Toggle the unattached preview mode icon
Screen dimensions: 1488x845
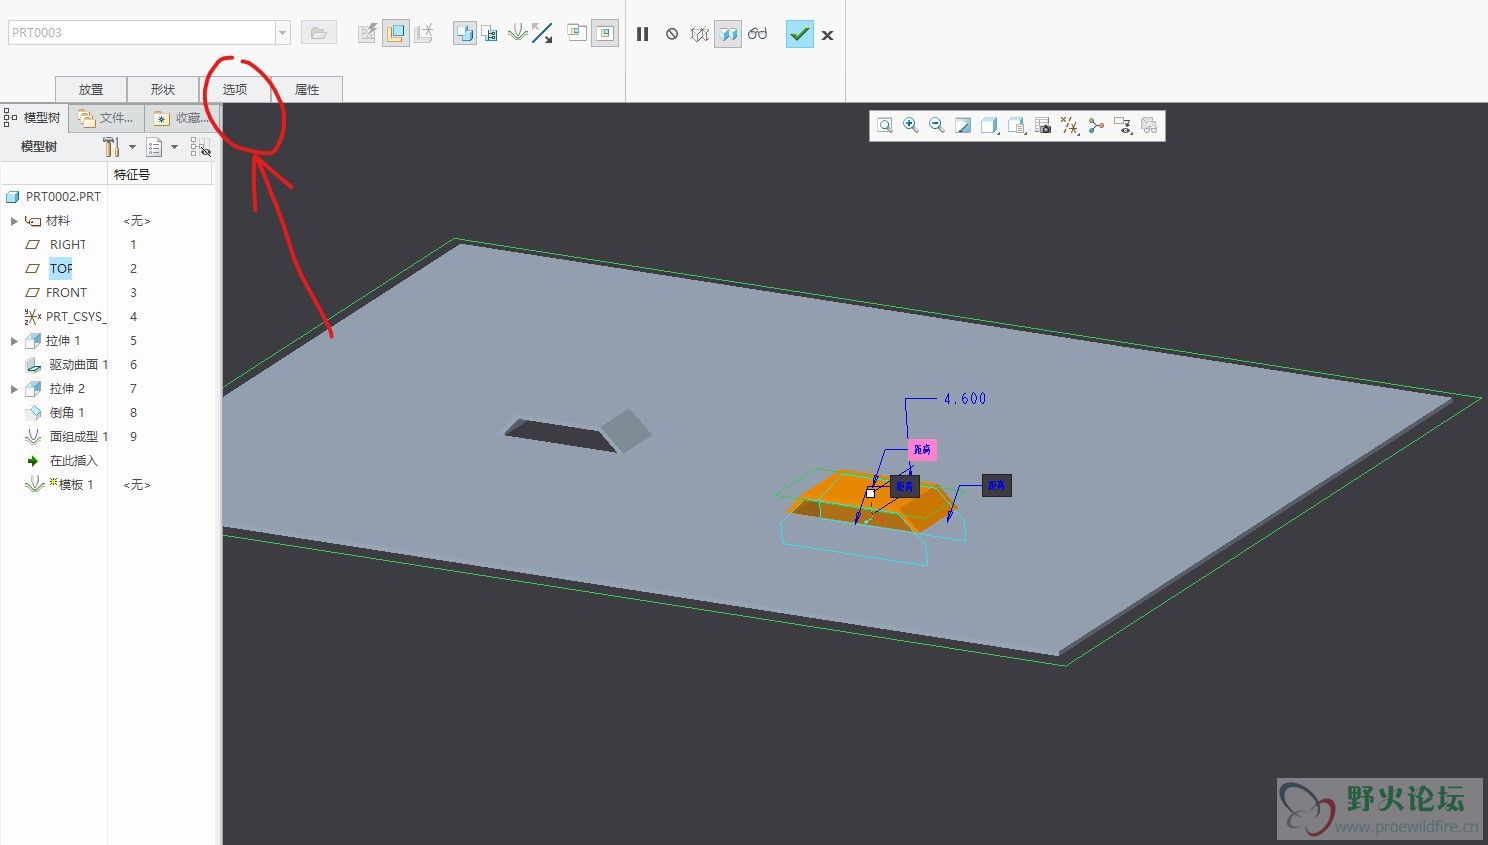[700, 34]
